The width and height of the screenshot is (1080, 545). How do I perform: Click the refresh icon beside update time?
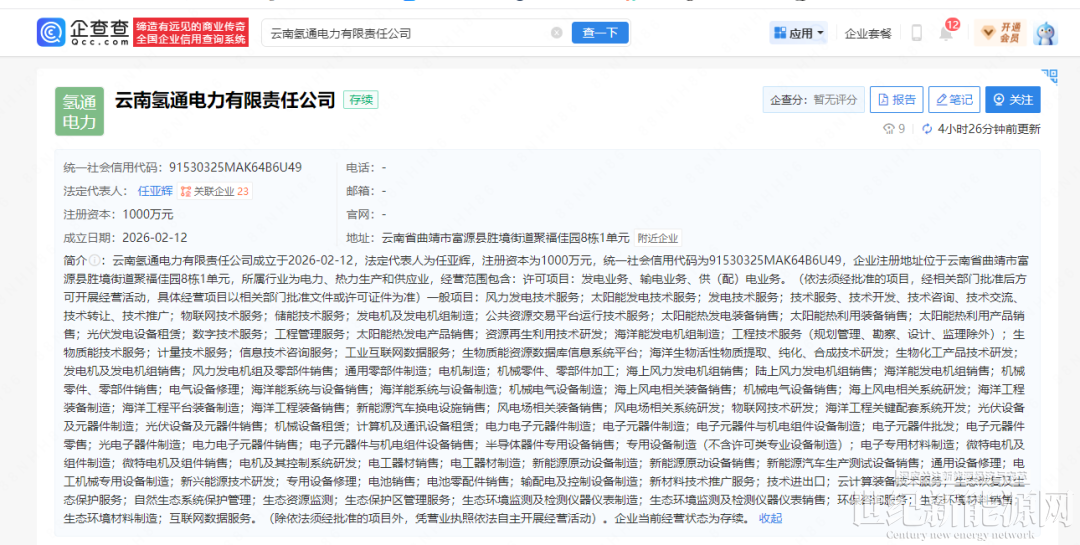click(926, 129)
